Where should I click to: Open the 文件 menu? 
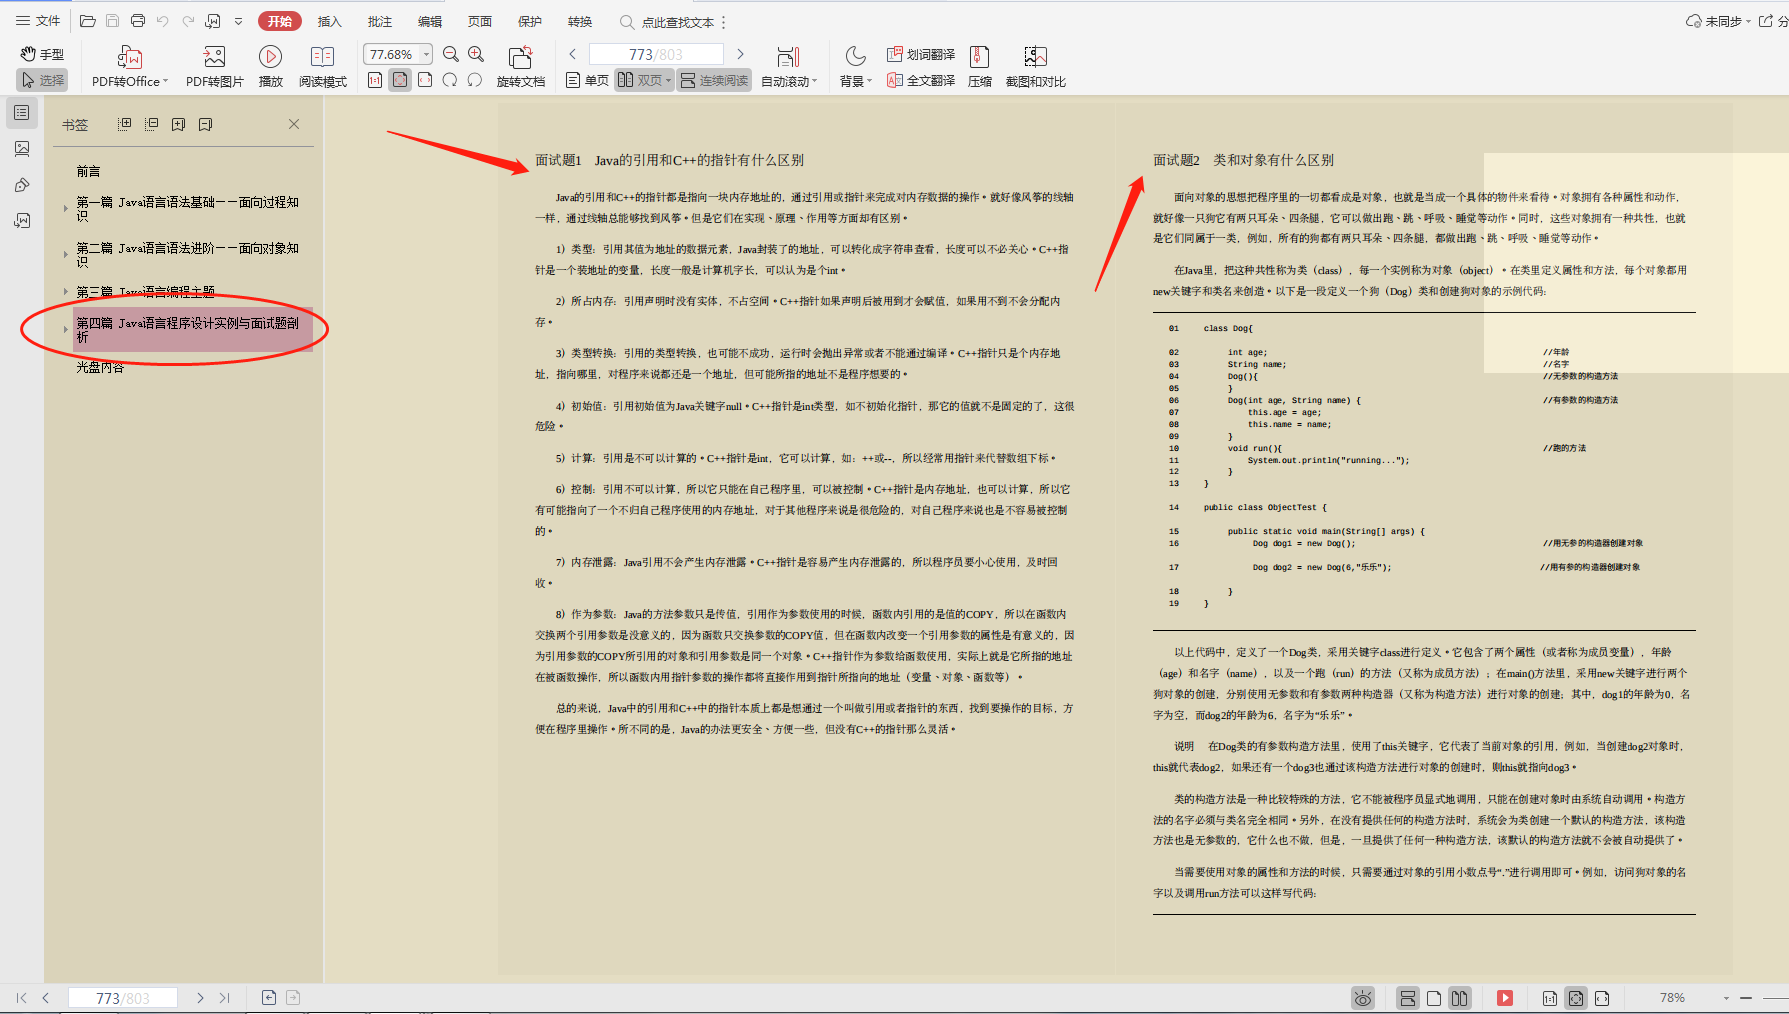[38, 21]
